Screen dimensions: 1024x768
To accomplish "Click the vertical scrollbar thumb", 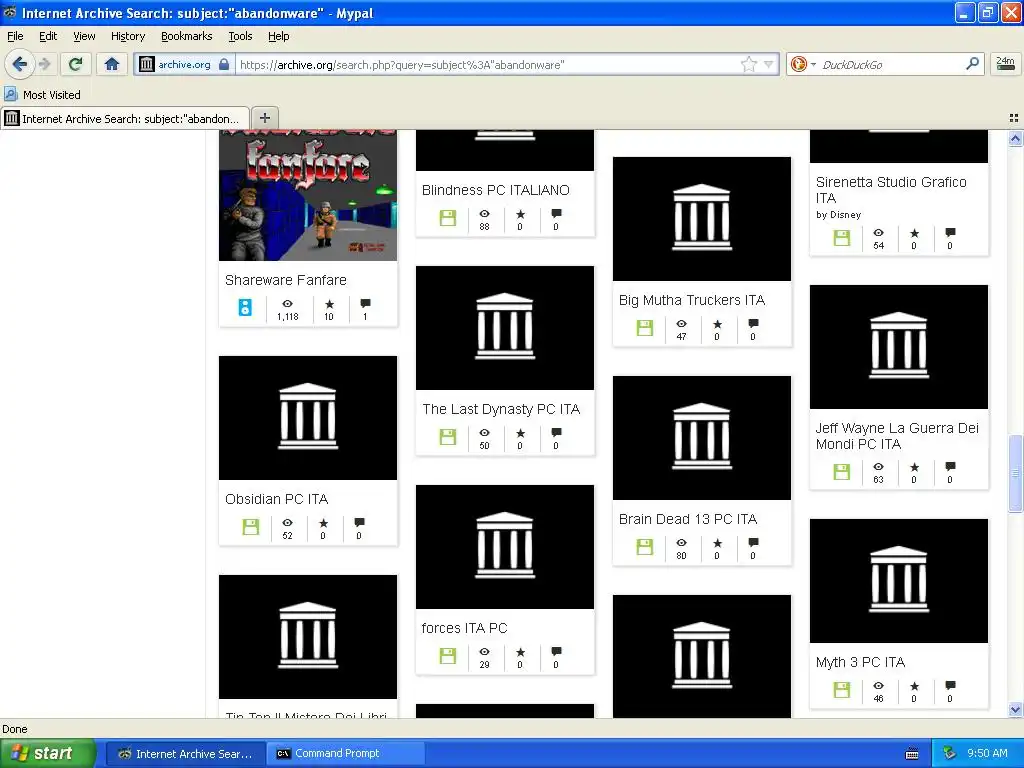I will pyautogui.click(x=1015, y=473).
